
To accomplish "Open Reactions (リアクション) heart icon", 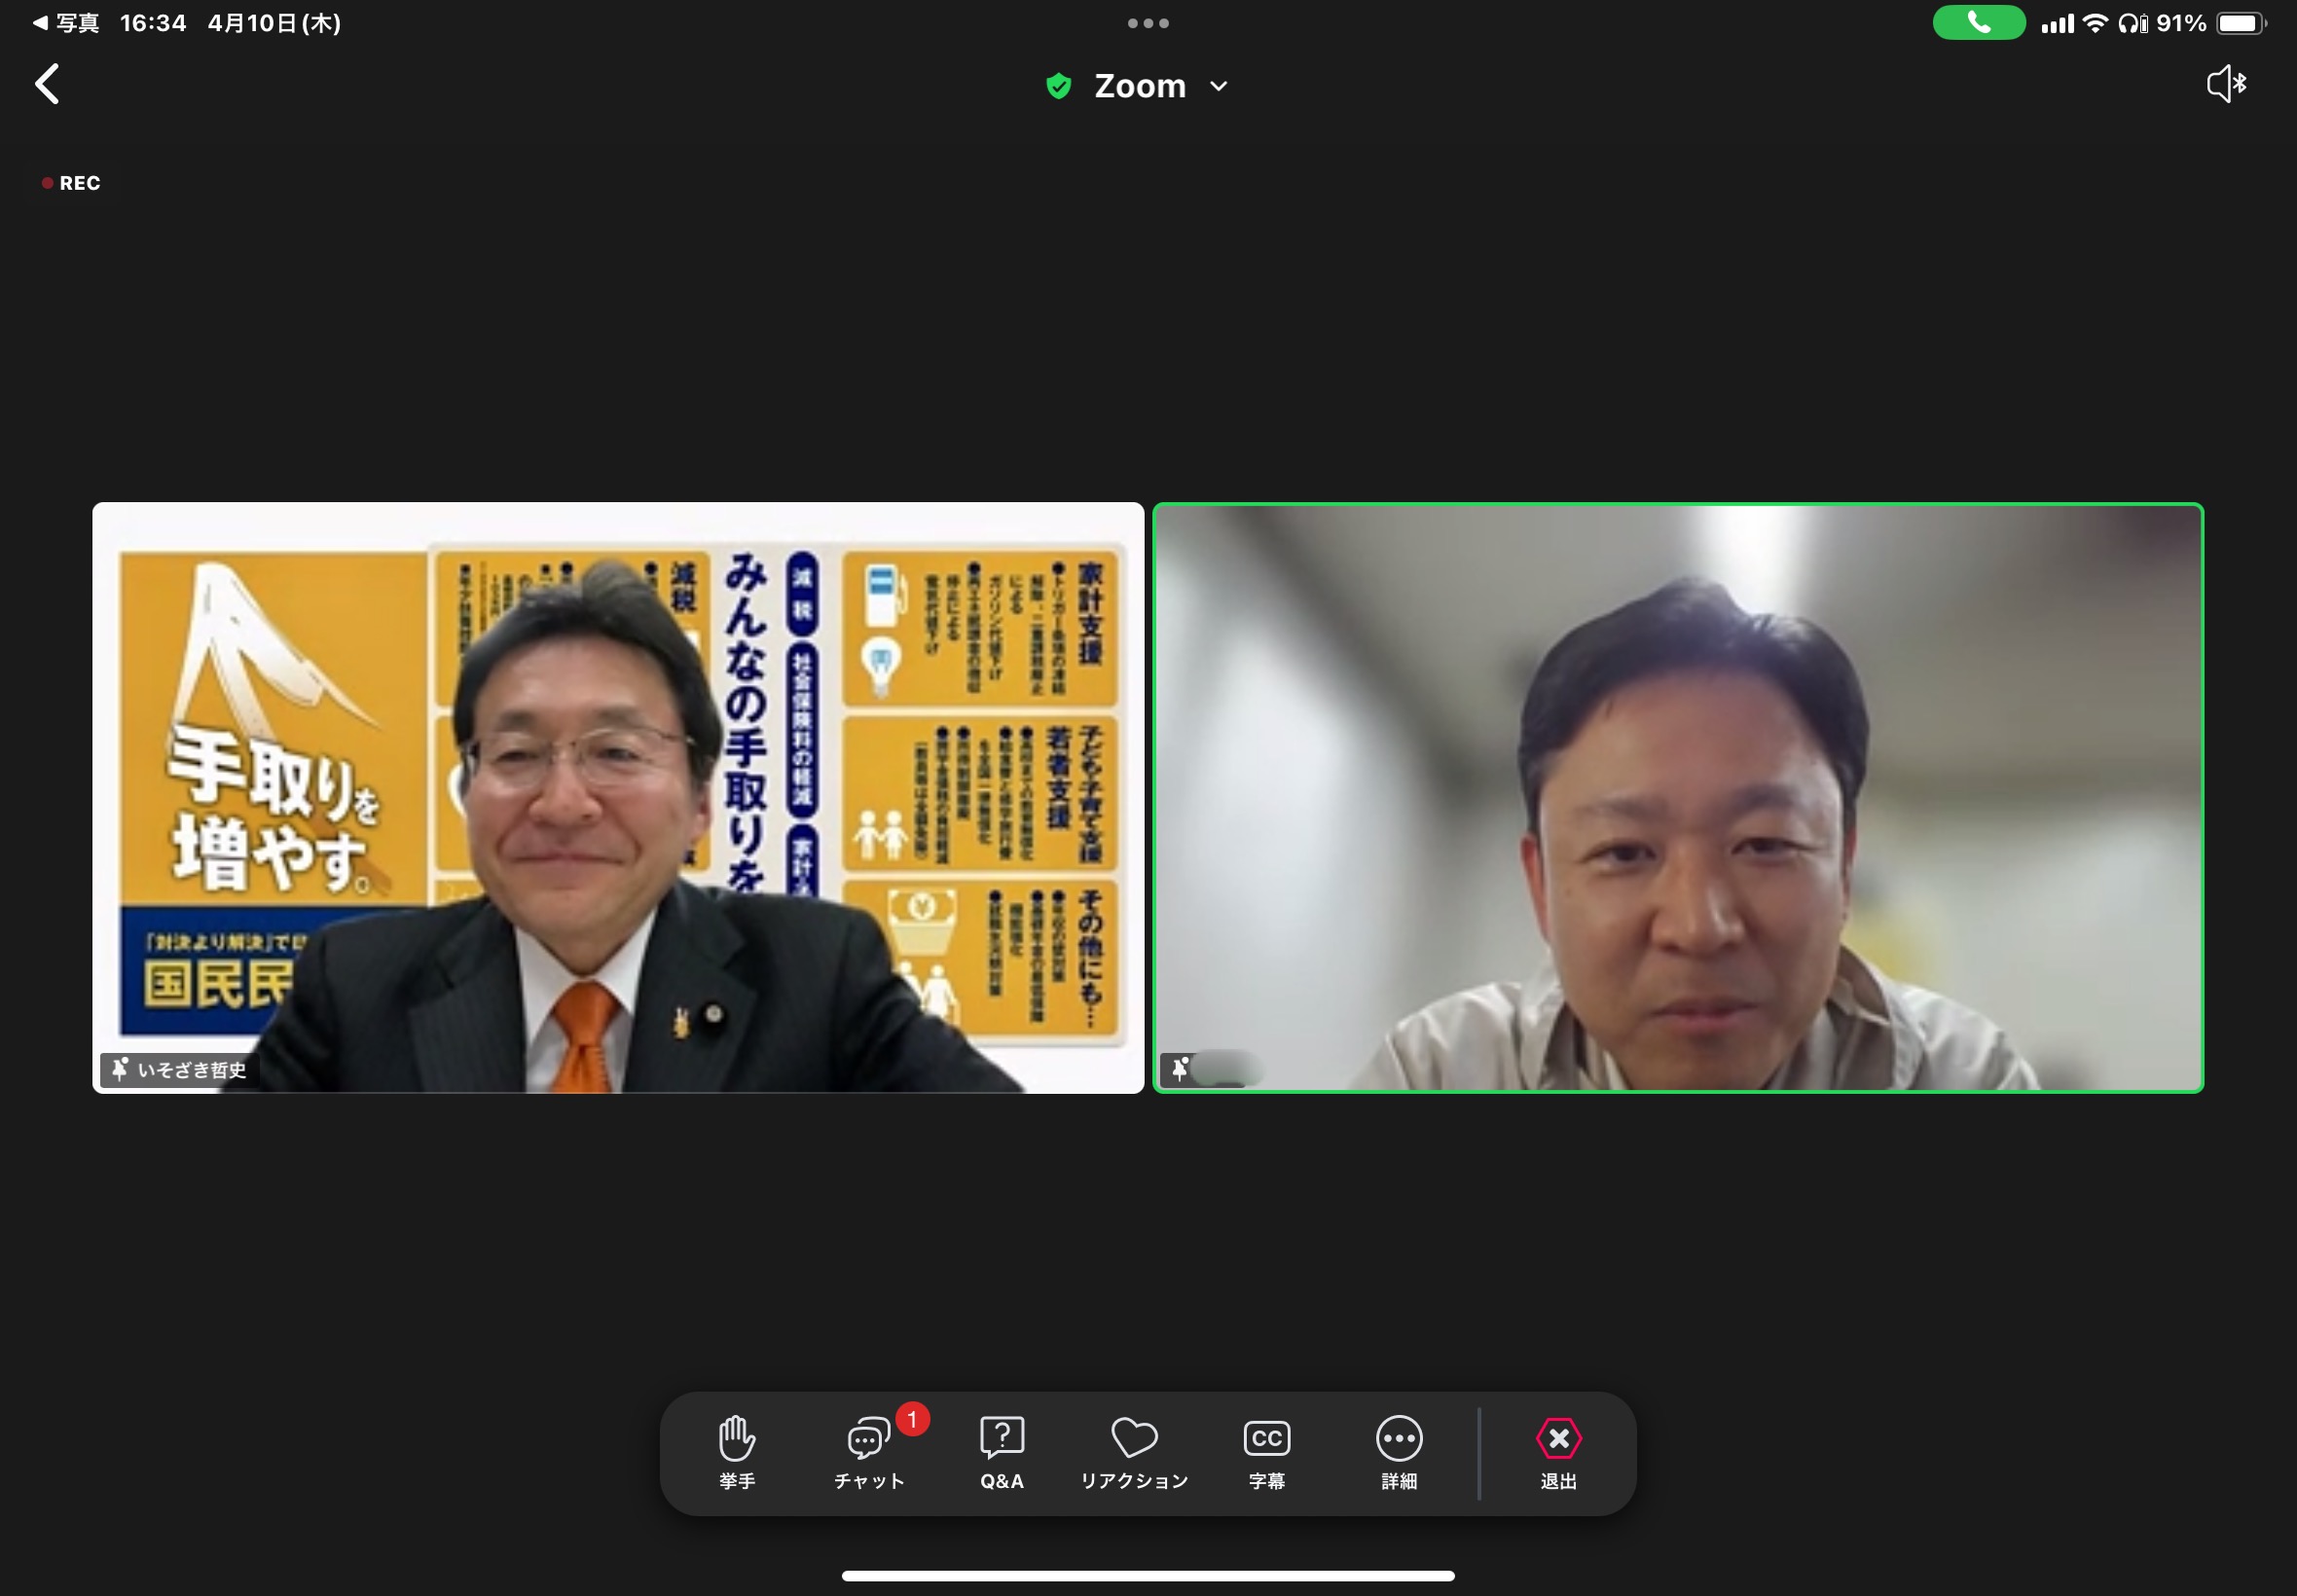I will click(1134, 1440).
